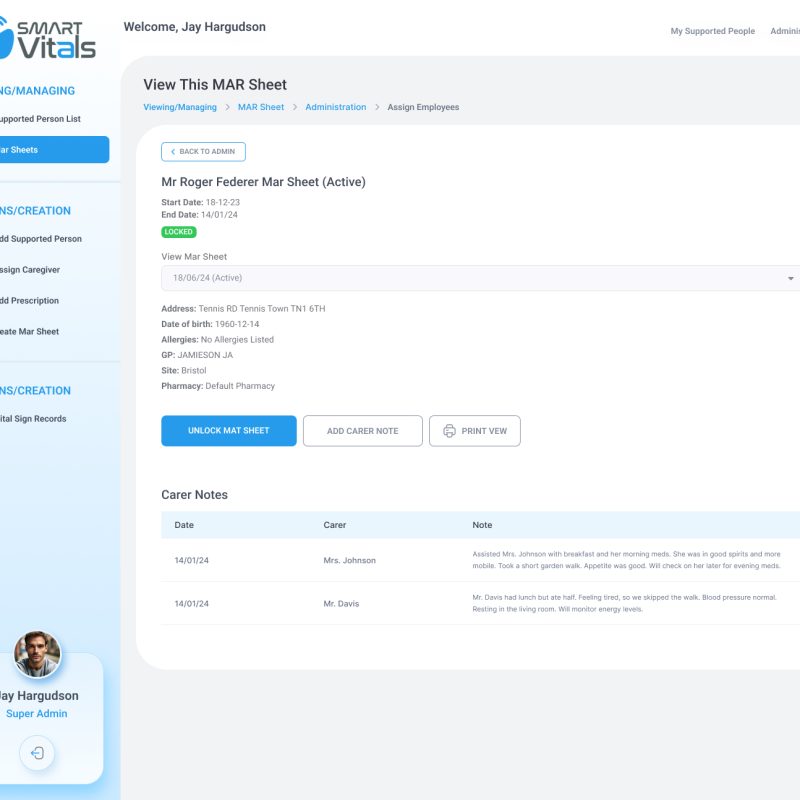
Task: Click the Add Carer Note button
Action: pyautogui.click(x=362, y=431)
